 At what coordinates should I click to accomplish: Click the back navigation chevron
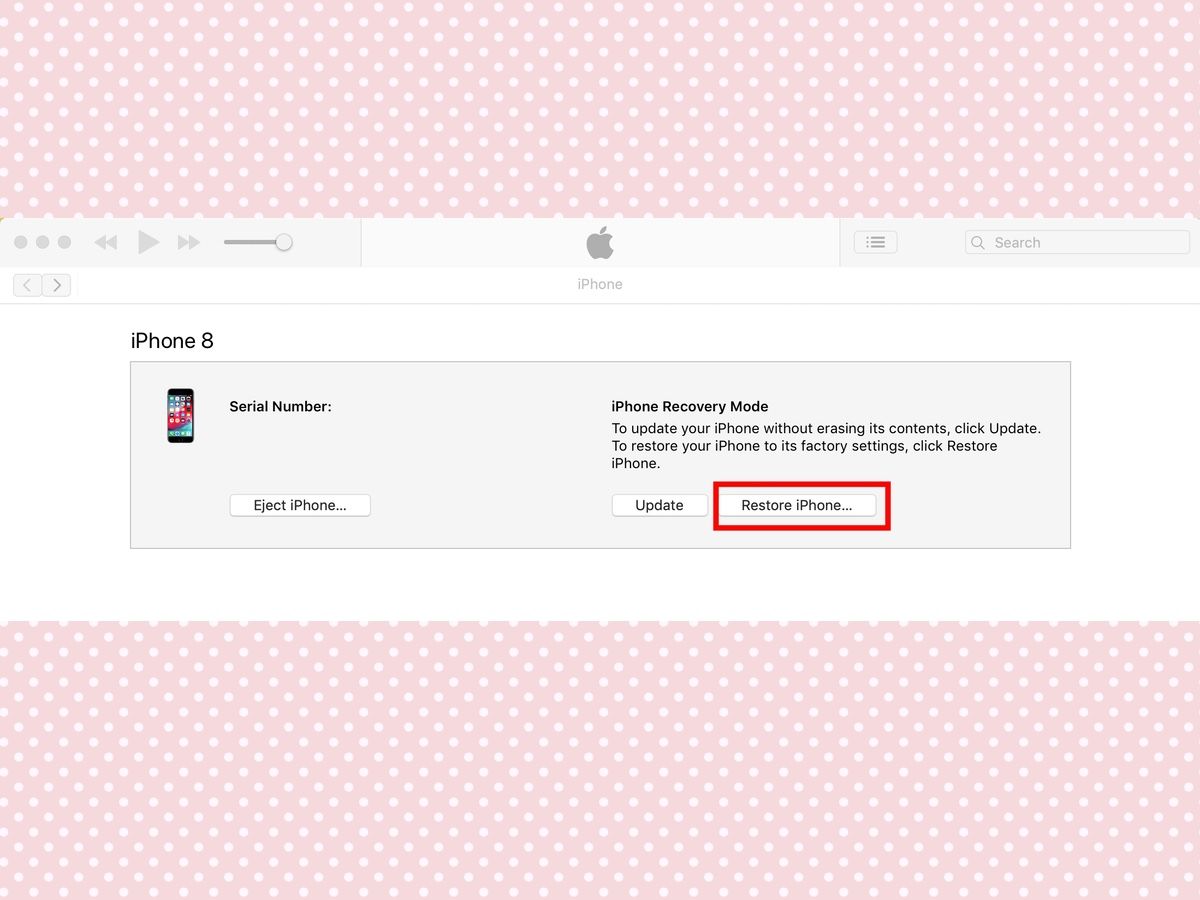coord(27,284)
